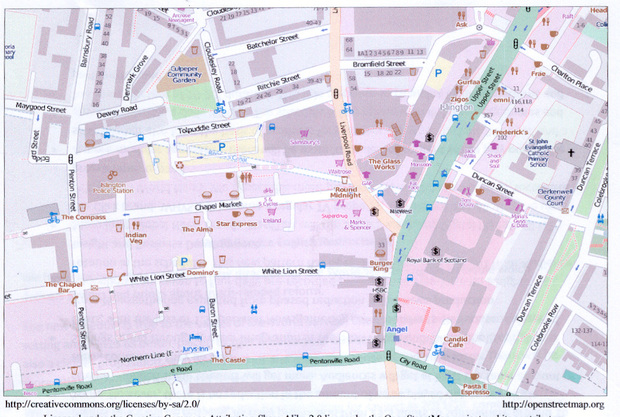Image resolution: width=620 pixels, height=417 pixels.
Task: Click the Barnsbury Road label
Action: (87, 42)
